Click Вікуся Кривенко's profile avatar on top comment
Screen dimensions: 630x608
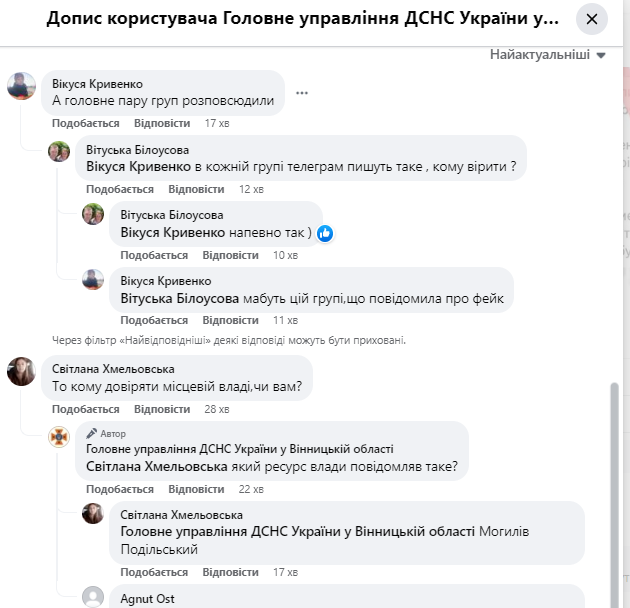pos(23,87)
